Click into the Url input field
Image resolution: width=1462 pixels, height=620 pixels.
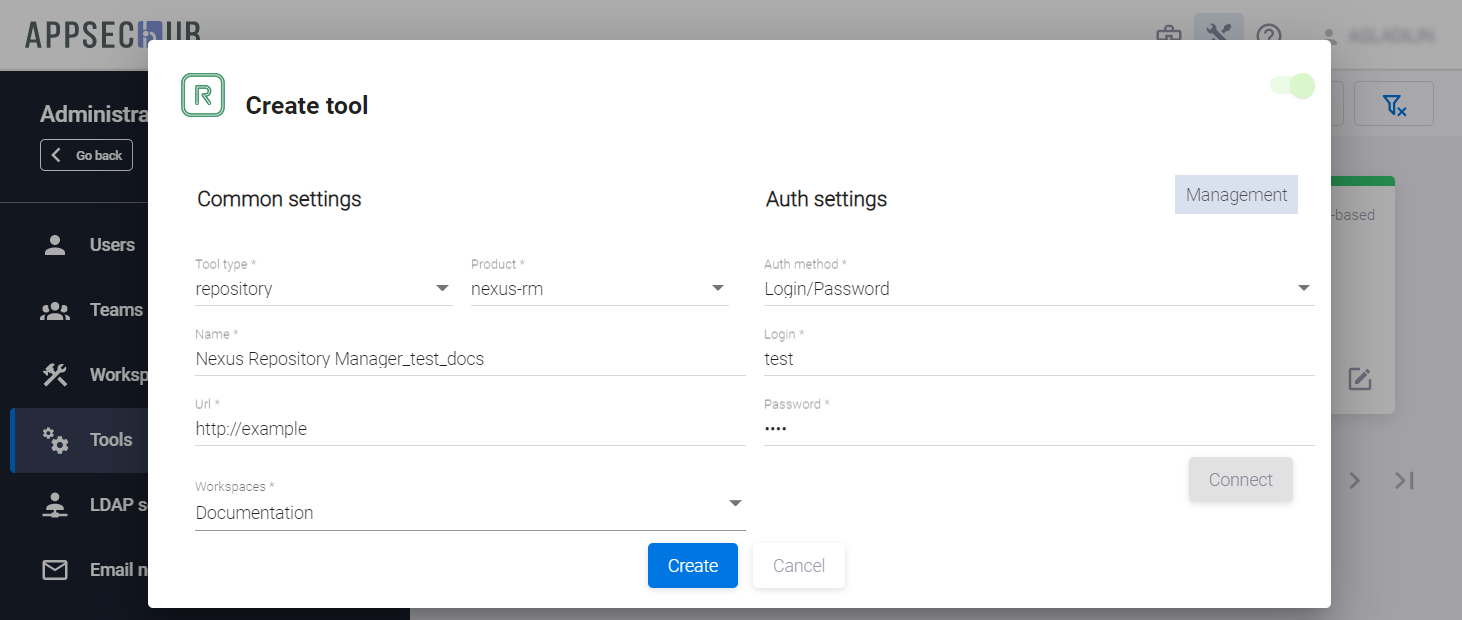tap(470, 429)
